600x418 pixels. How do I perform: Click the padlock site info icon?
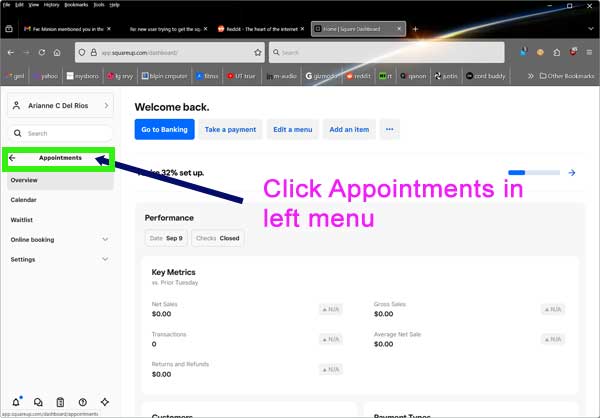pos(93,52)
